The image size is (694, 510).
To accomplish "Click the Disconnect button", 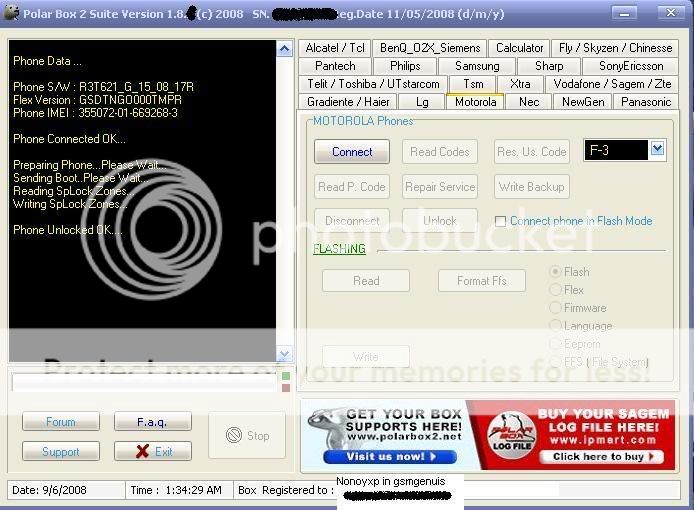I will pos(352,220).
